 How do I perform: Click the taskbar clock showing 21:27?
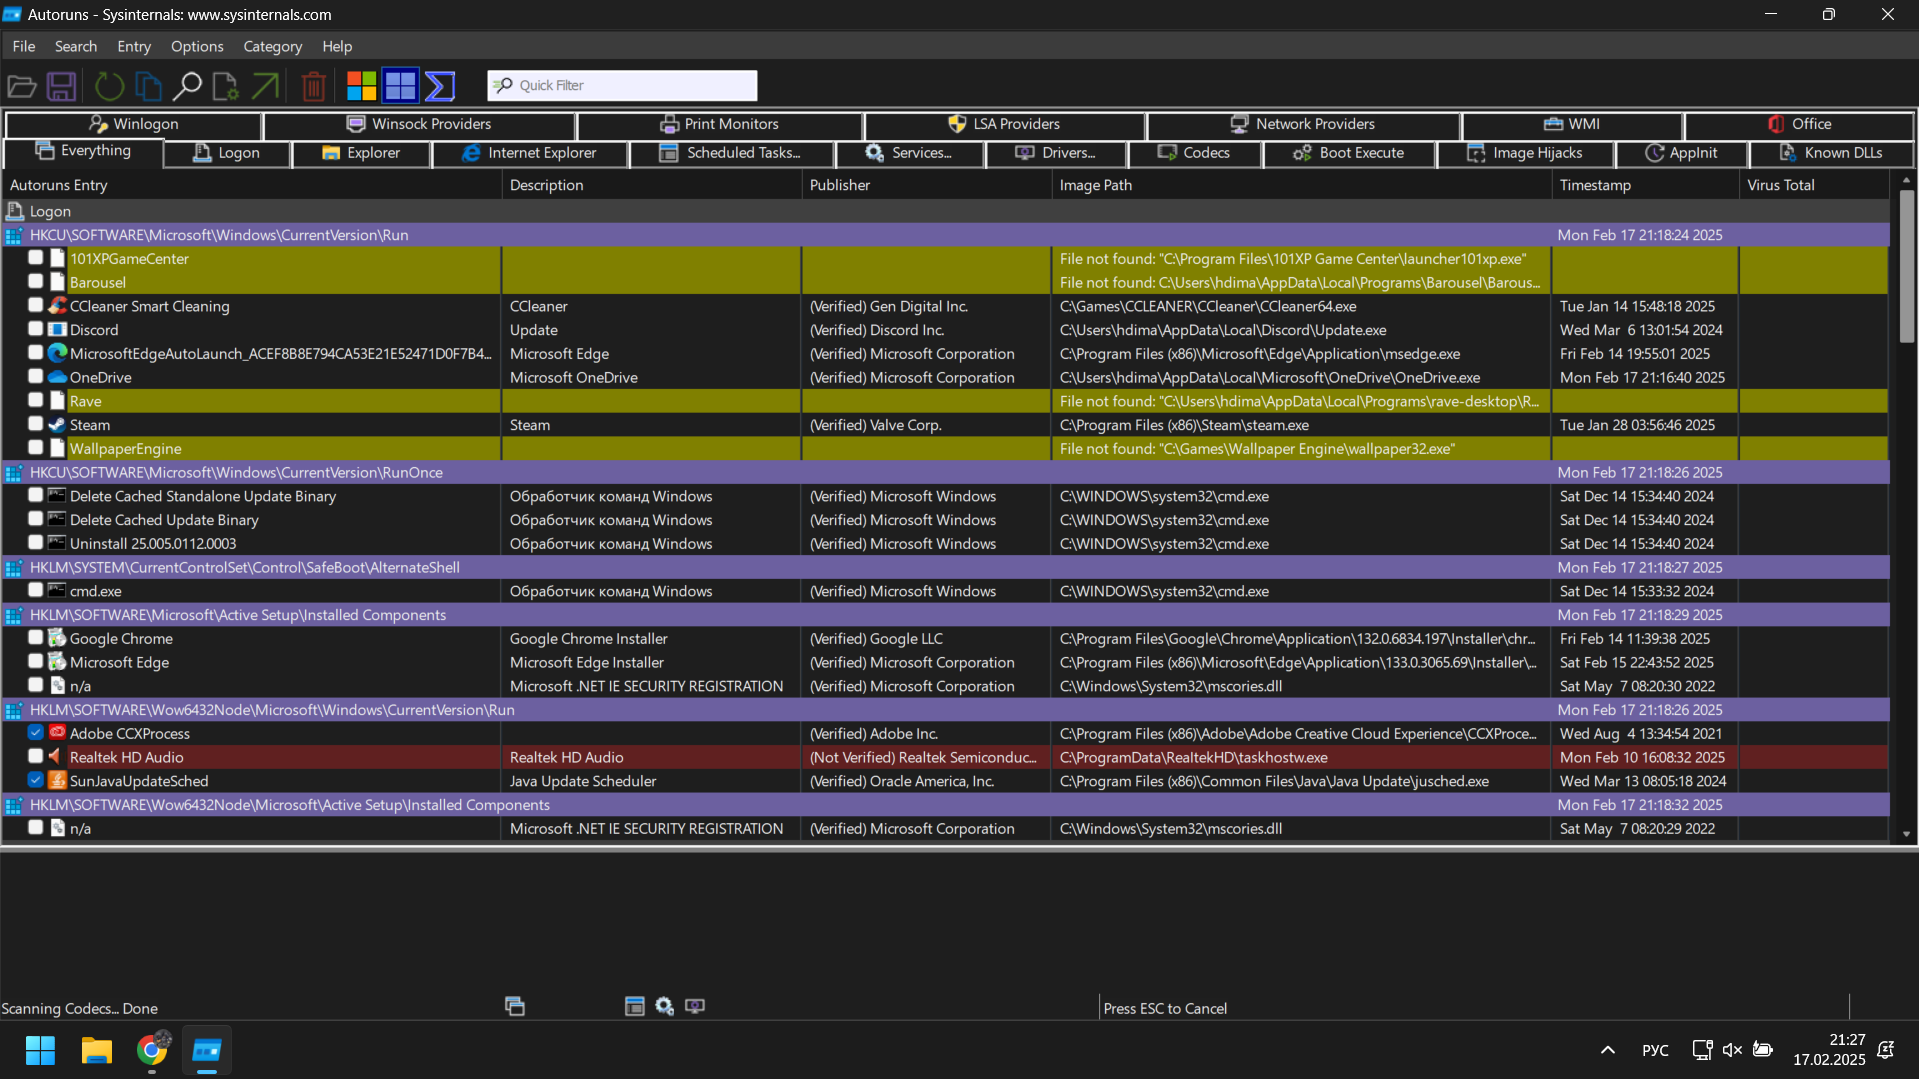pos(1829,1050)
